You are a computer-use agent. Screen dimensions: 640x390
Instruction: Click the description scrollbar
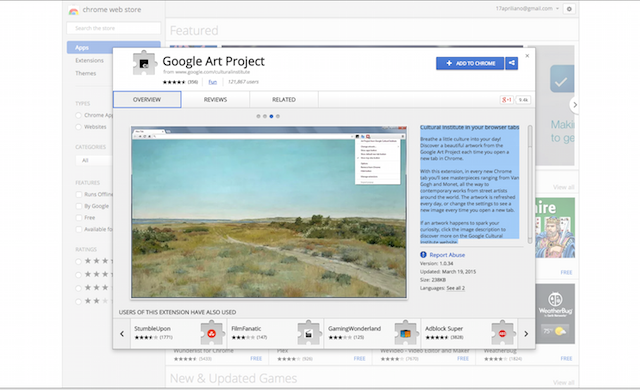click(x=530, y=184)
